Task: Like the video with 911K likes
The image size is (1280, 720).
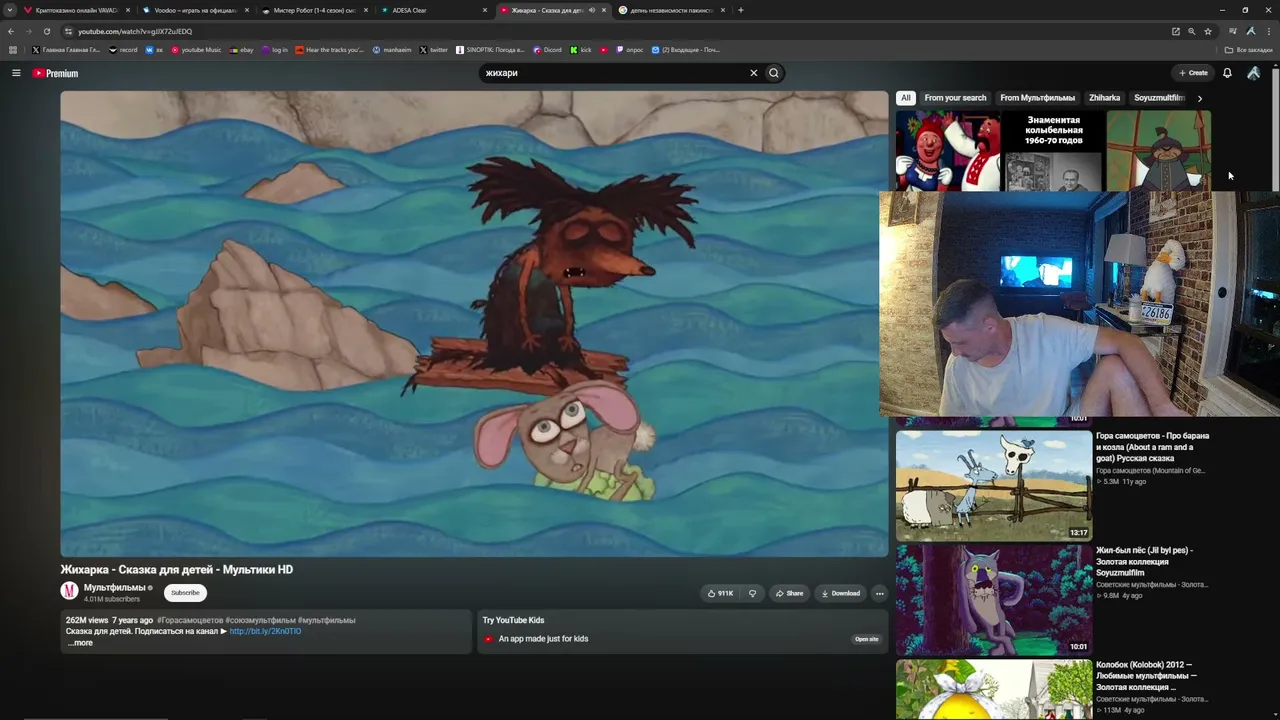Action: pyautogui.click(x=720, y=593)
